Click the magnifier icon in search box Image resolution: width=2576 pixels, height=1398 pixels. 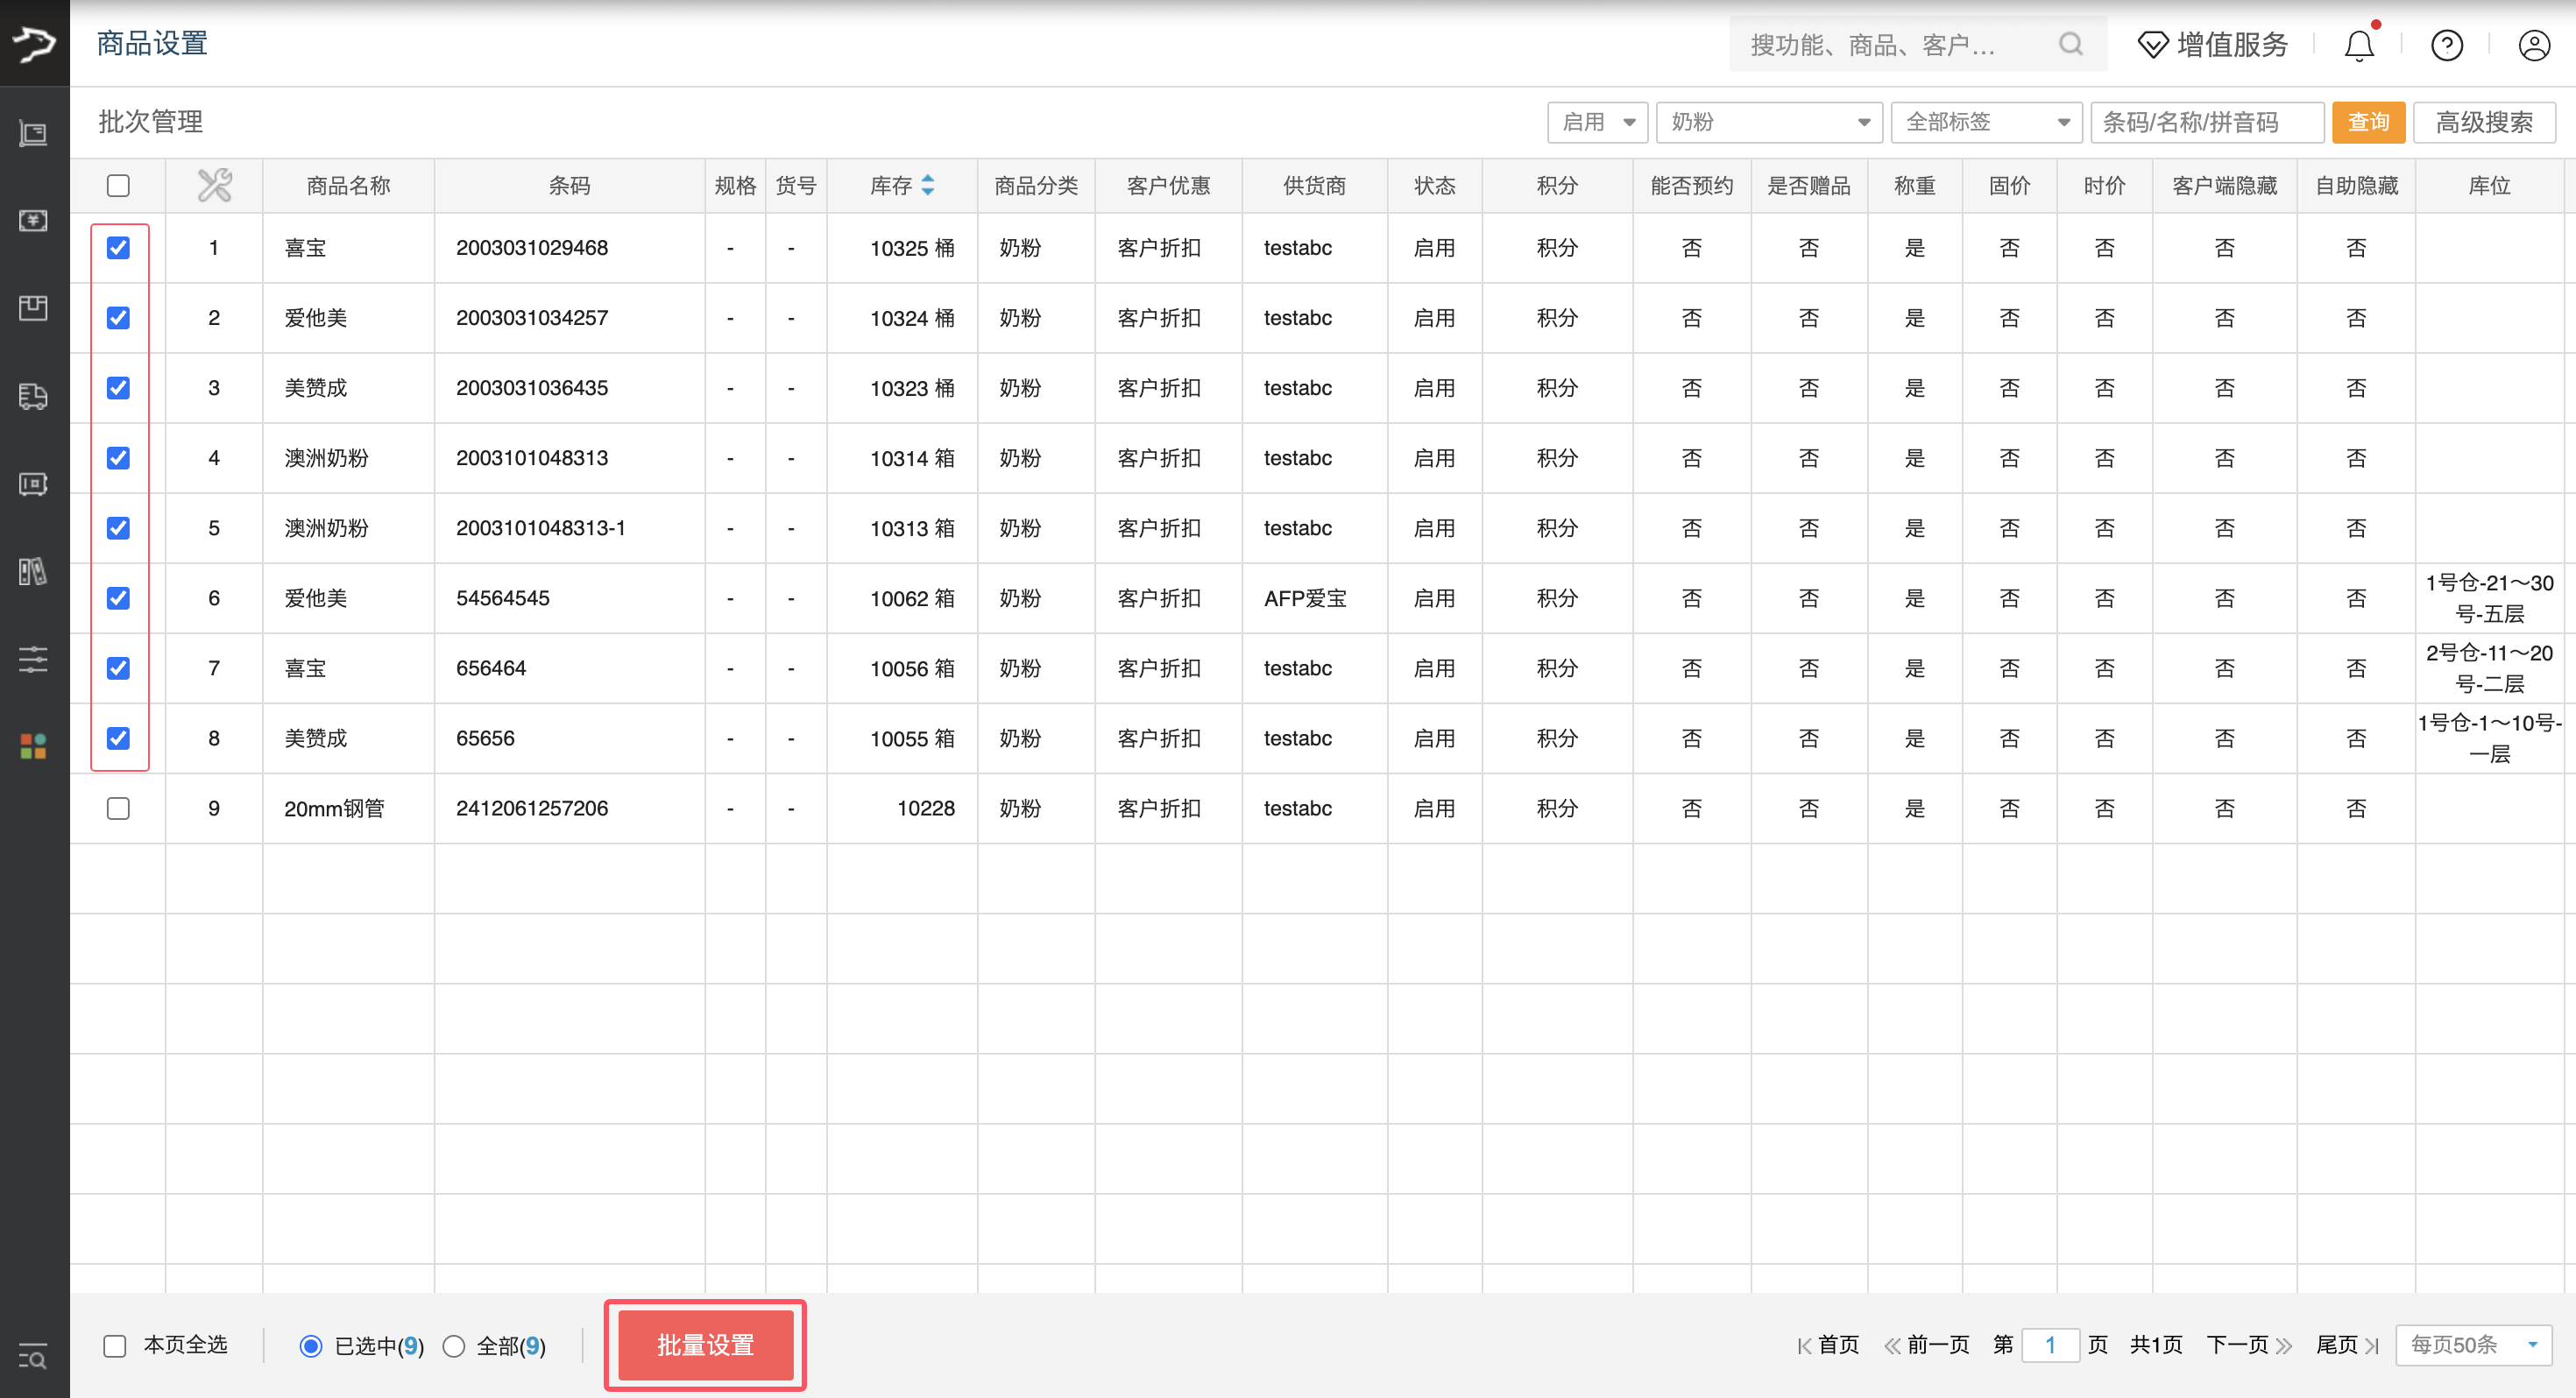coord(2071,44)
